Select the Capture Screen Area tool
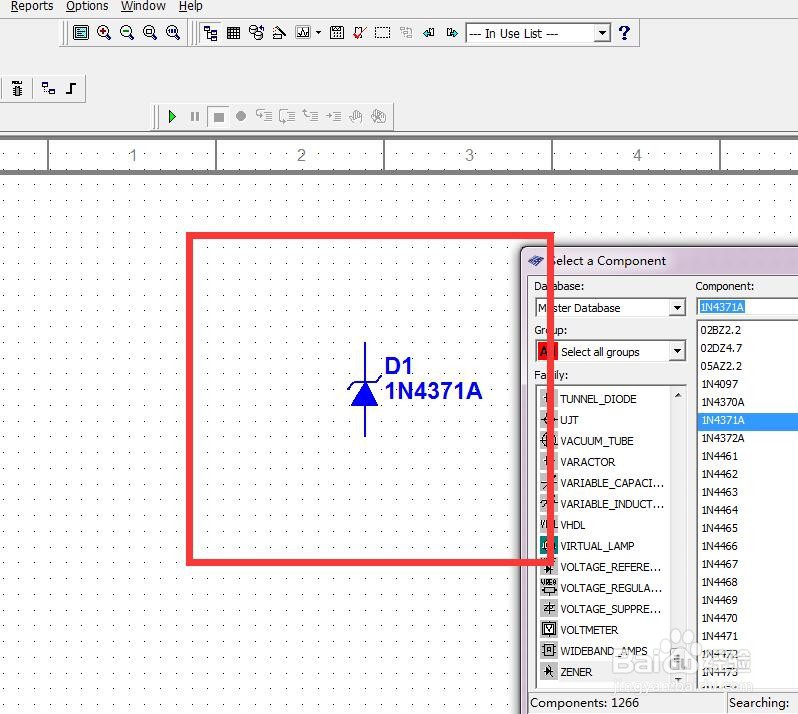Screen dimensions: 798x714 [x=382, y=33]
